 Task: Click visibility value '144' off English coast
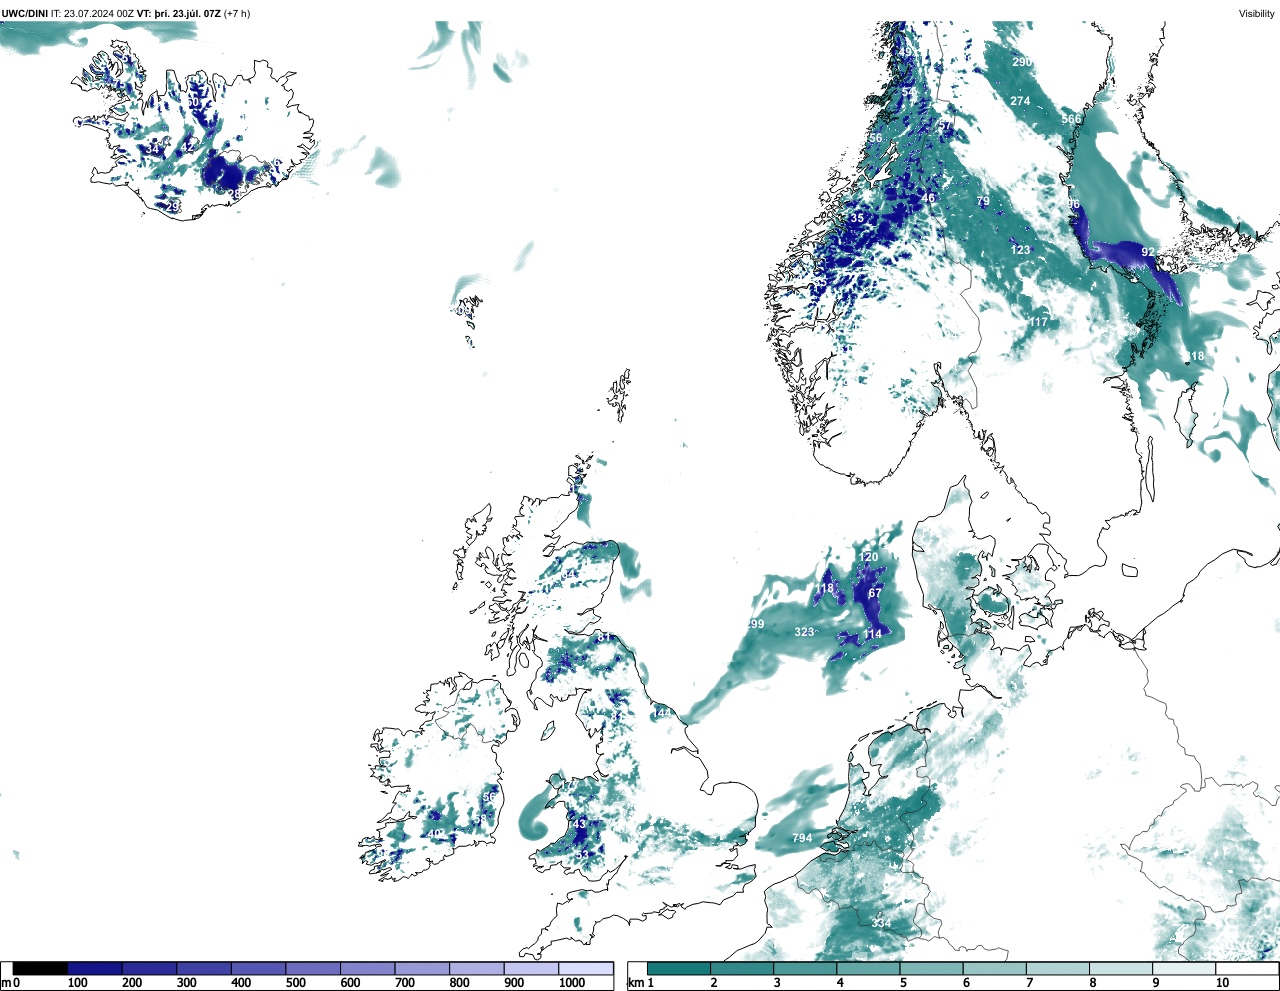pos(663,712)
